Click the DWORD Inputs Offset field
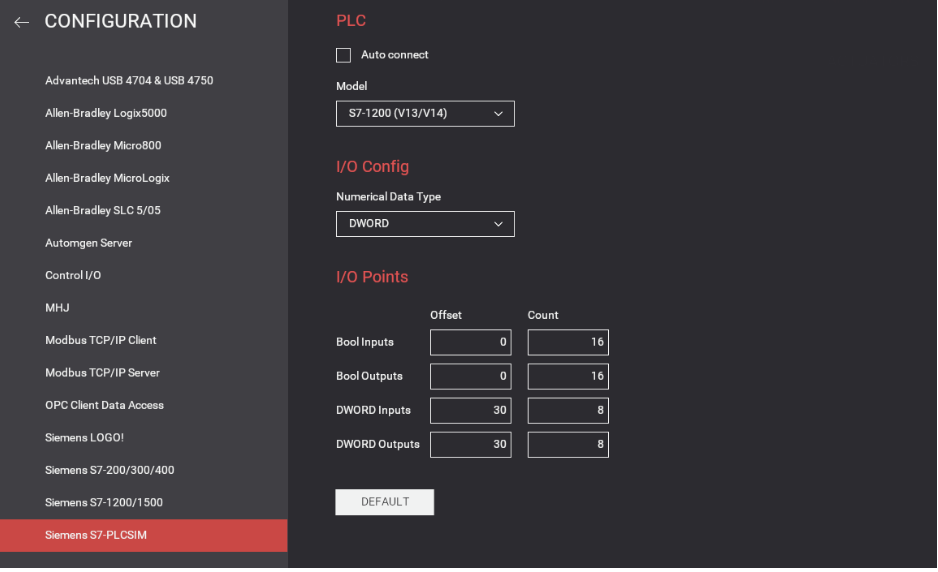This screenshot has width=938, height=572. click(471, 410)
